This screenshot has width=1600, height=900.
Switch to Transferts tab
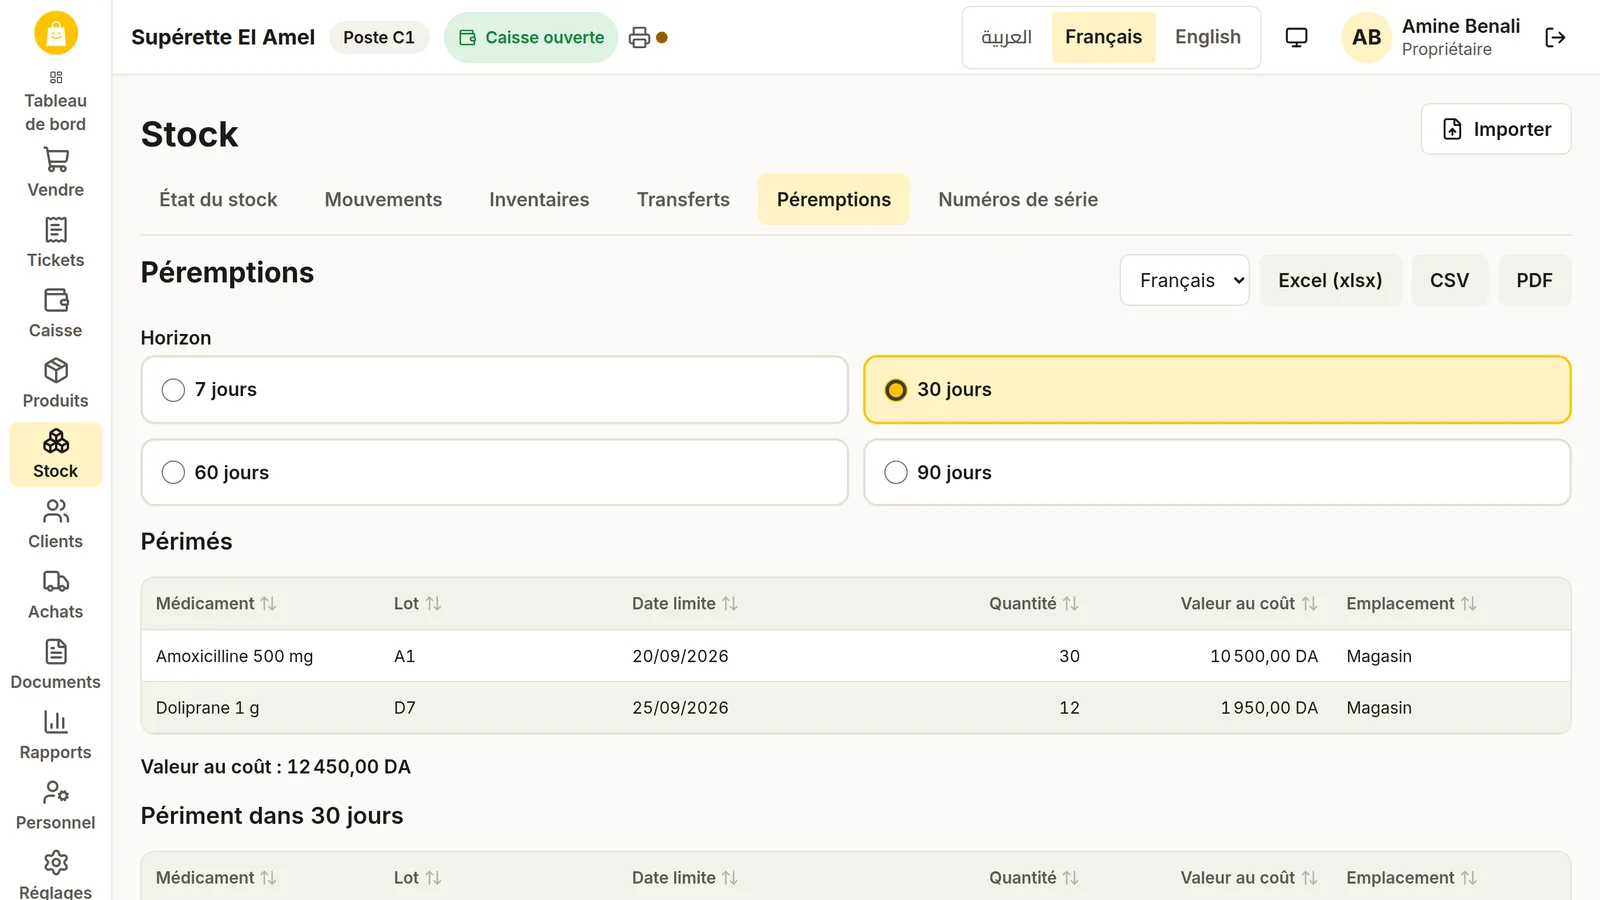[x=683, y=199]
